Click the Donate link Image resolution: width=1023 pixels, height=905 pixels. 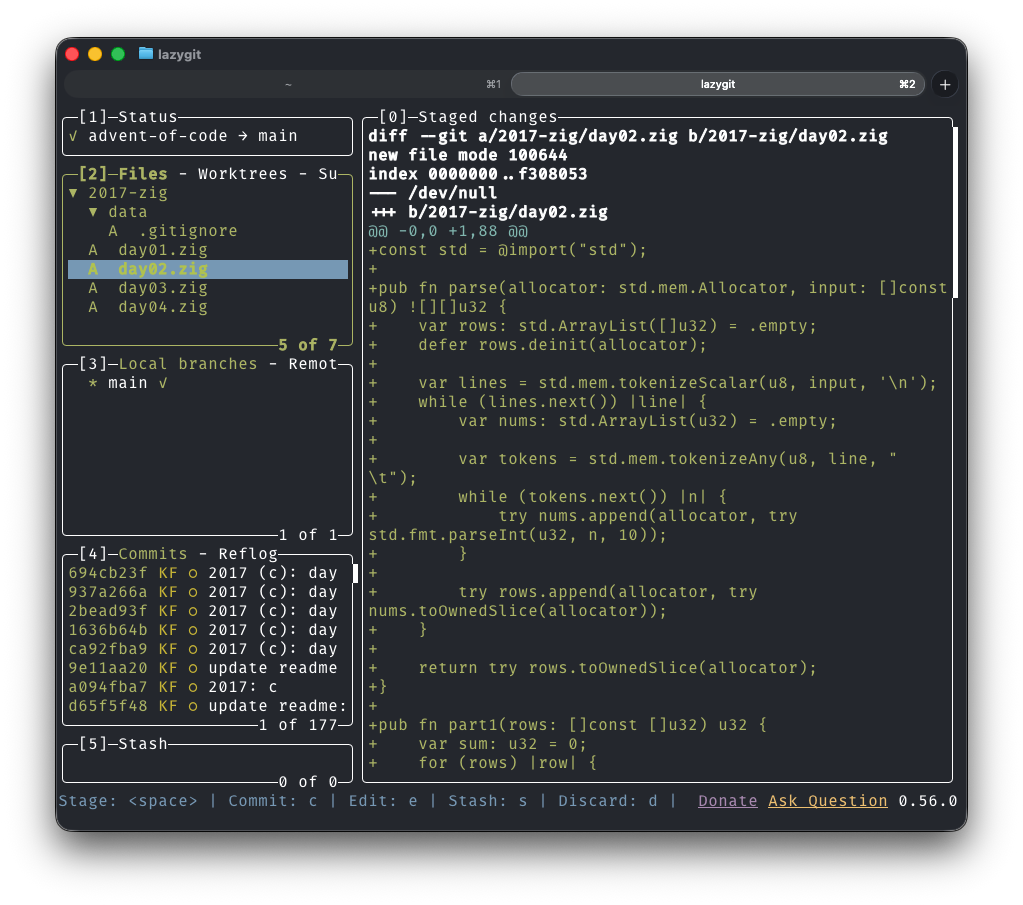[x=727, y=801]
